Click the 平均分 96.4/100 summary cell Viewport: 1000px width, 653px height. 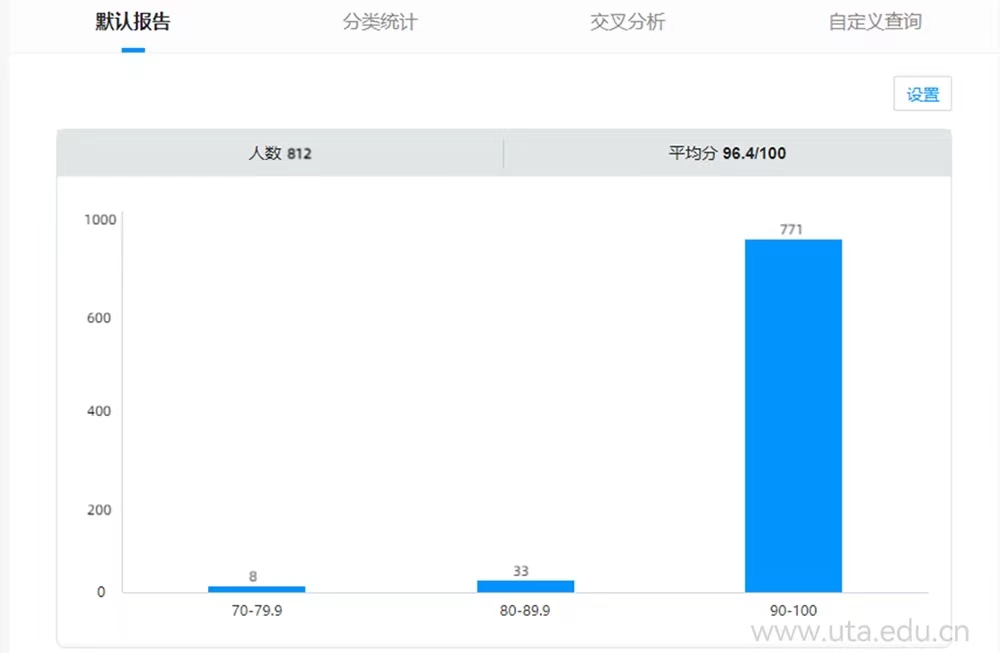coord(727,154)
